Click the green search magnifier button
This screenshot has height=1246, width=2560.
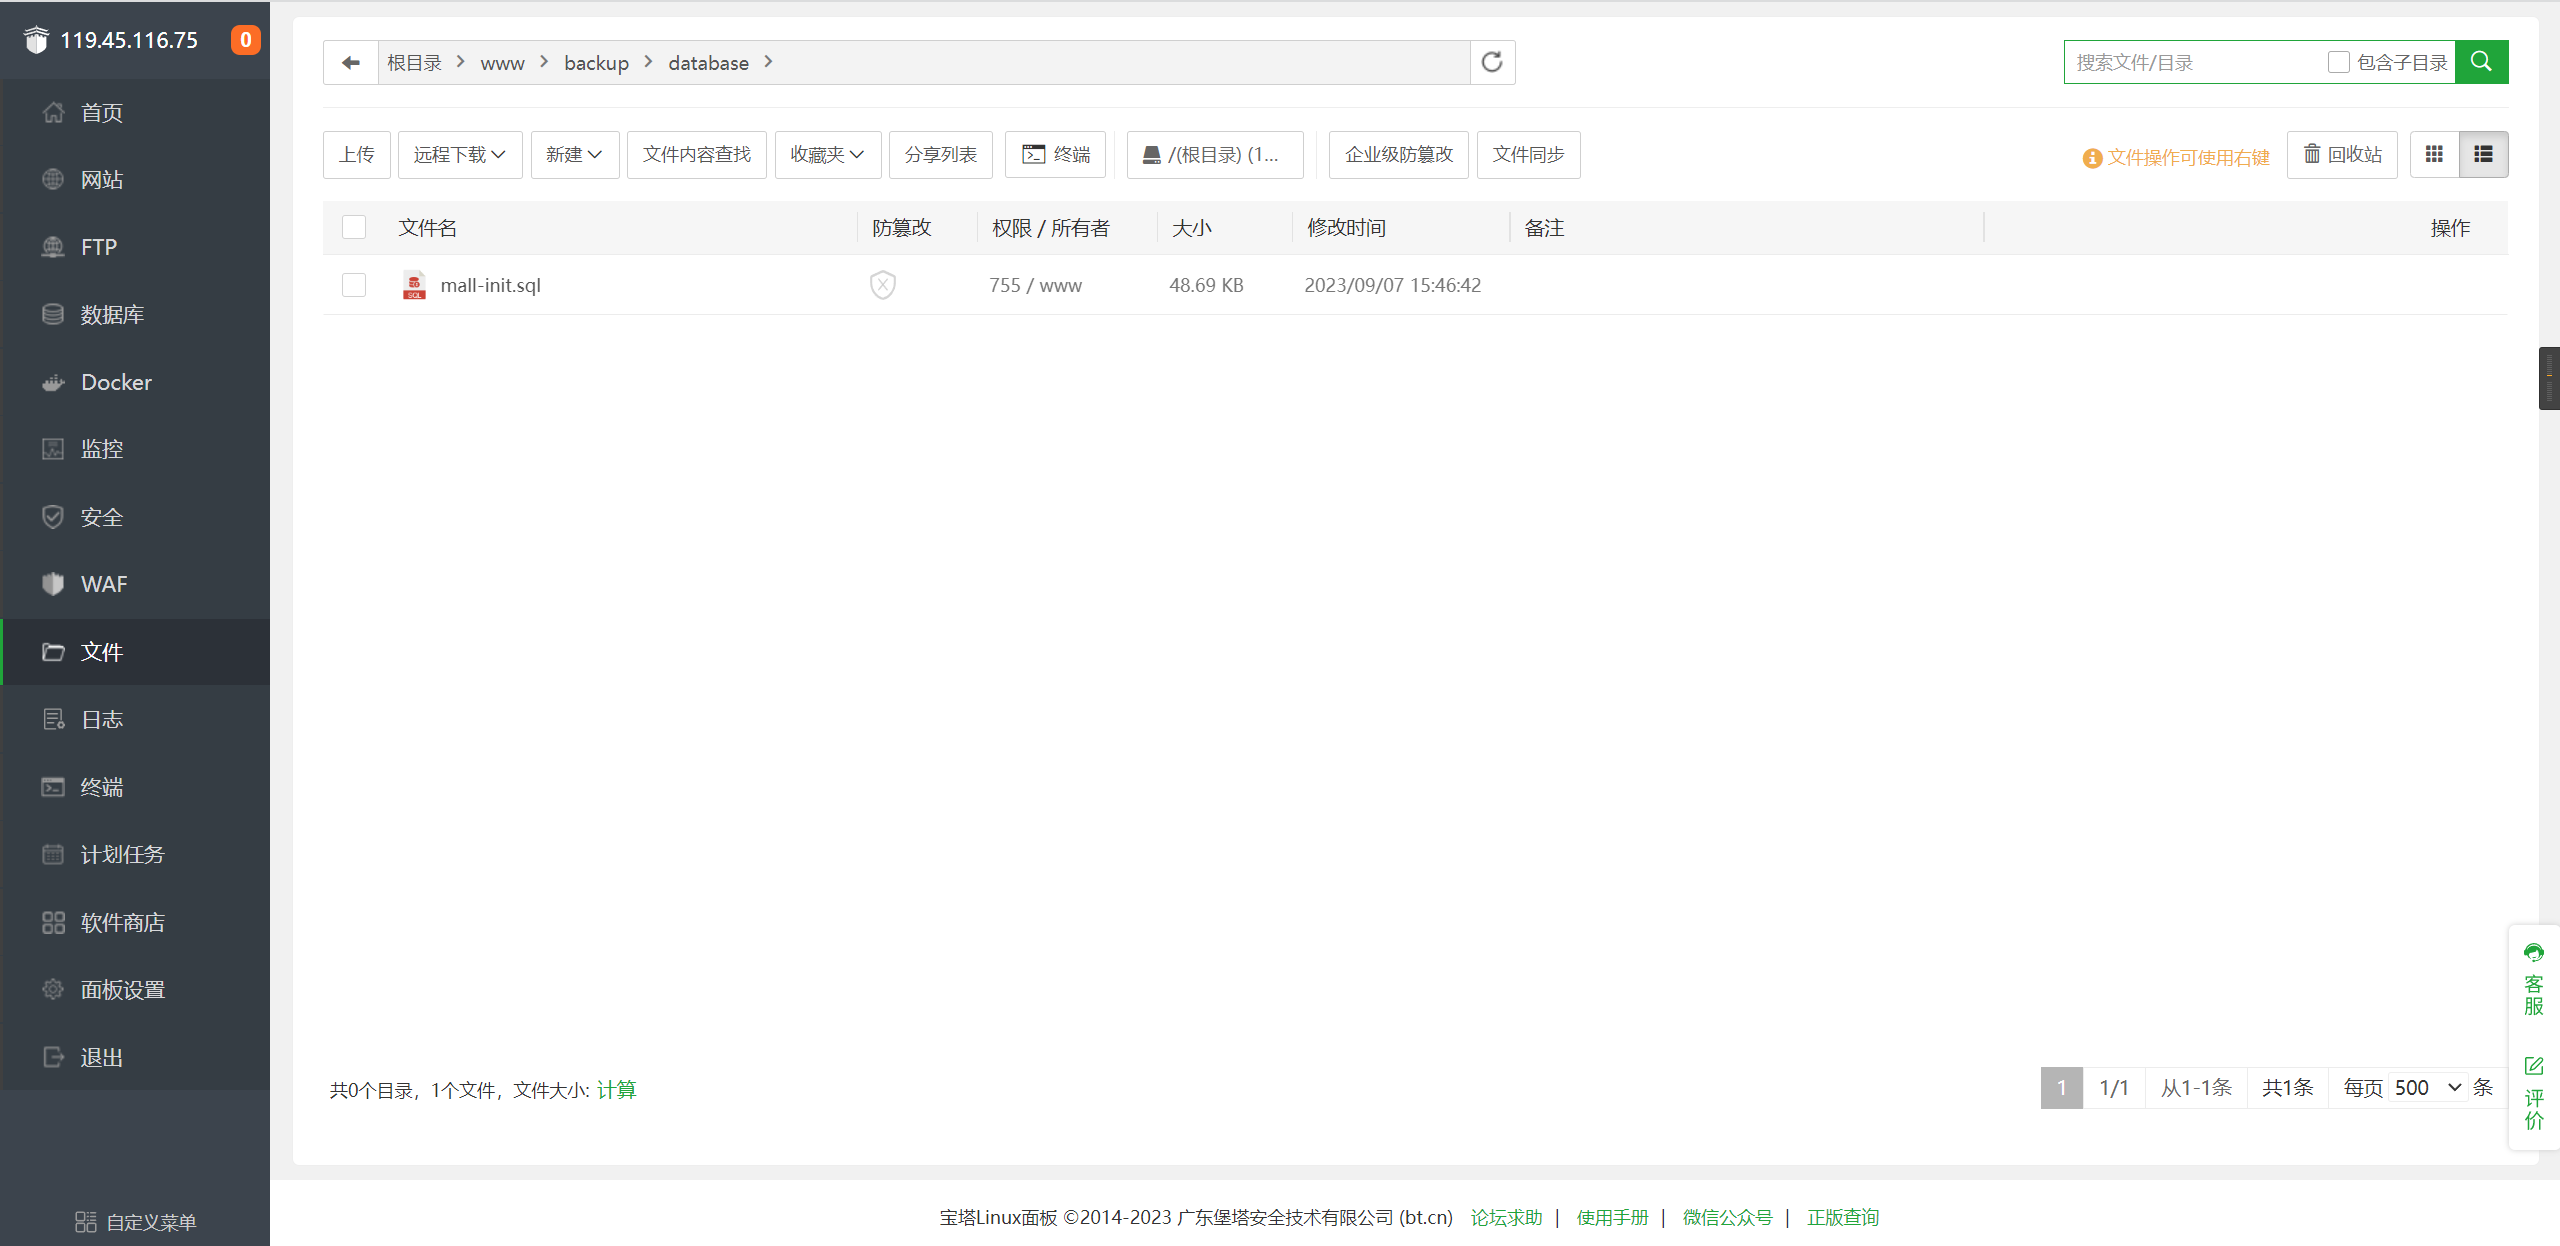point(2481,62)
